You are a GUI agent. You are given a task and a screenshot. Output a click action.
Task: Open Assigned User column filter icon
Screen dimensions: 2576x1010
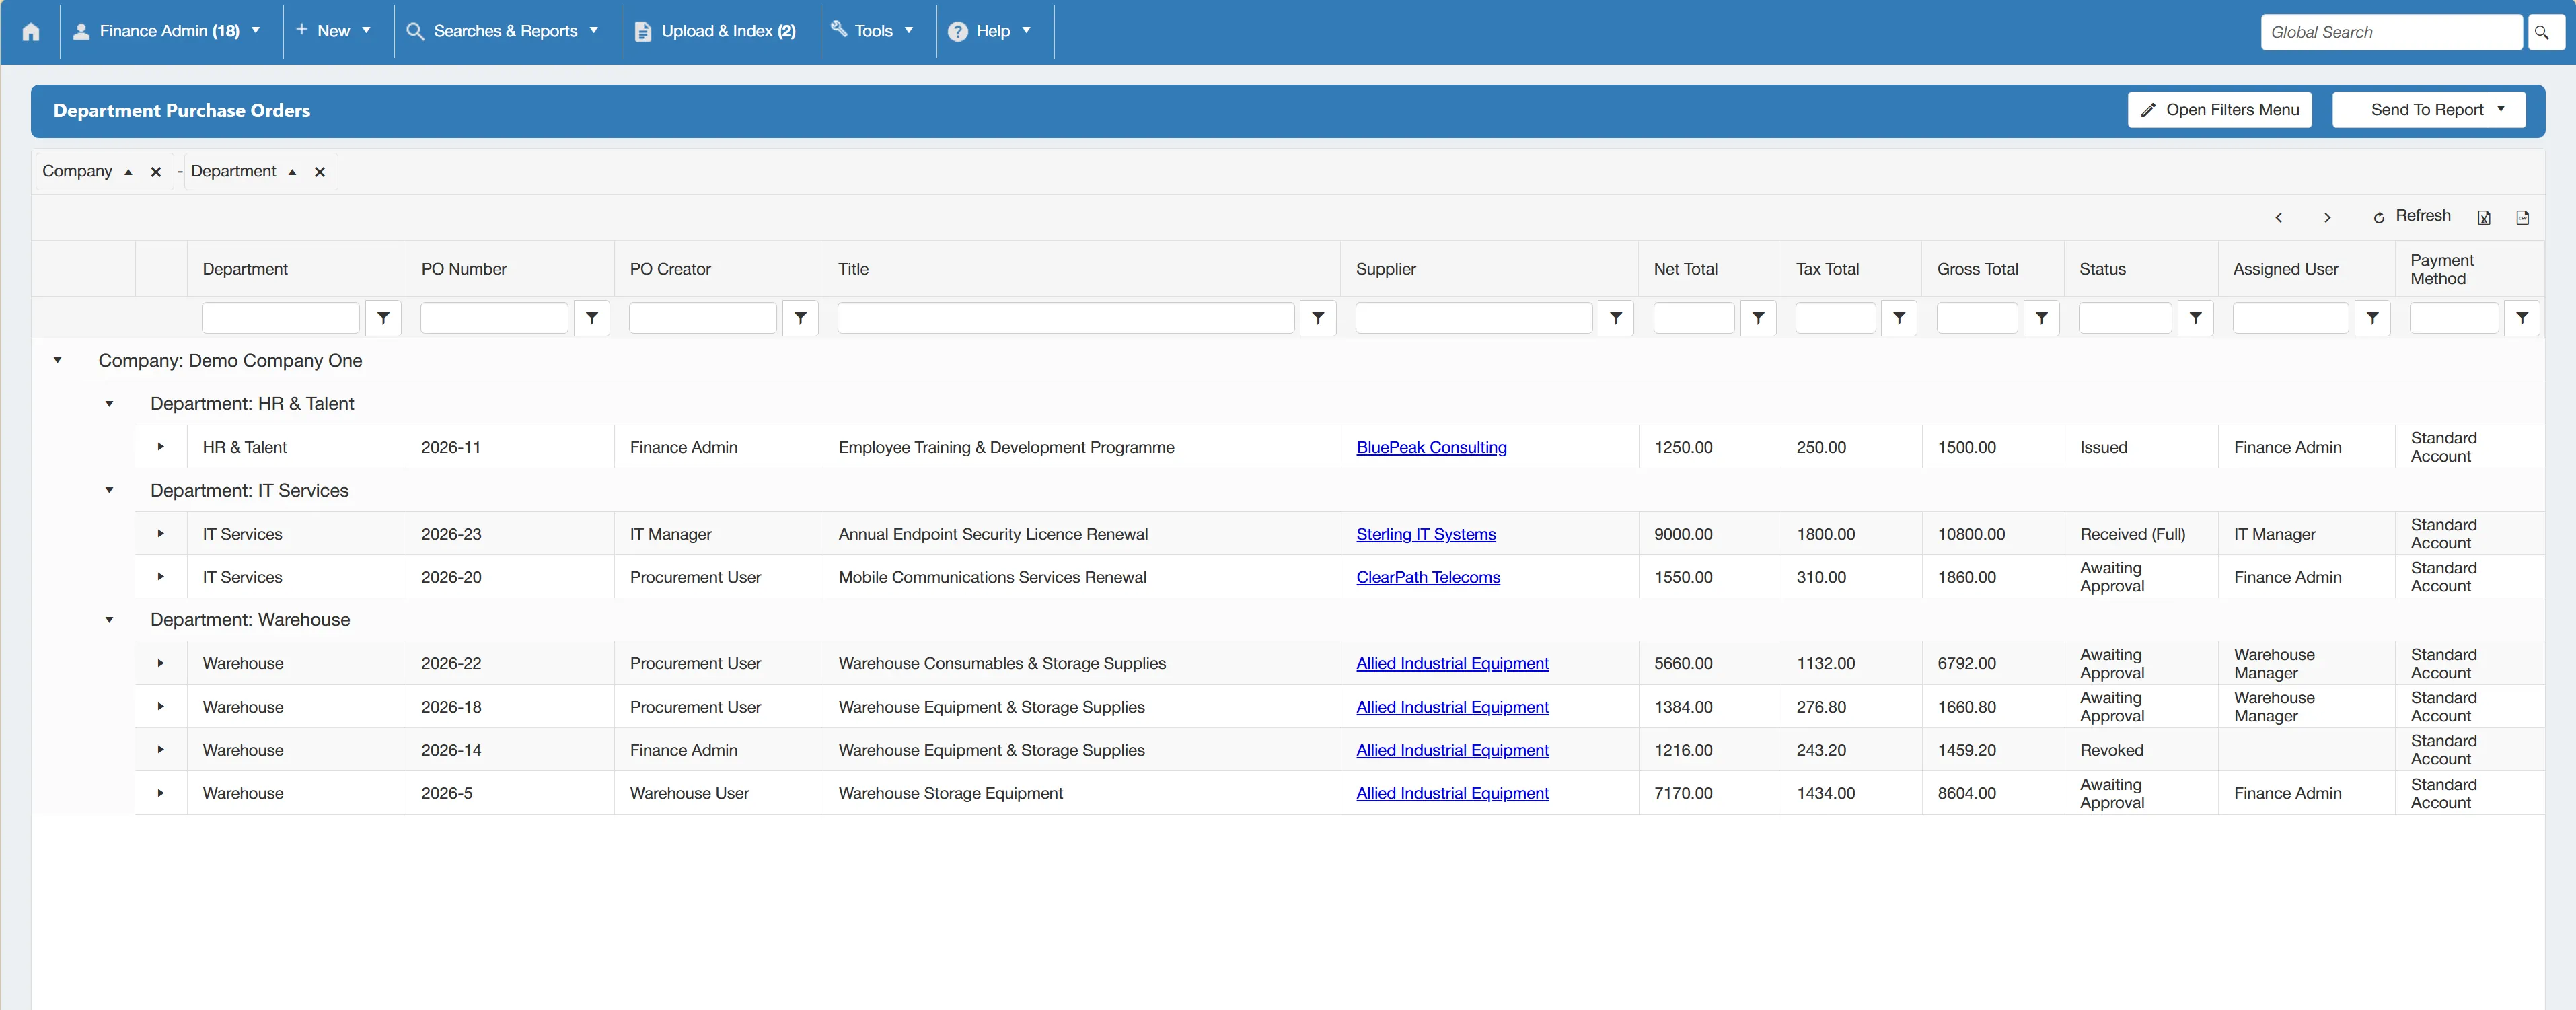(x=2372, y=318)
